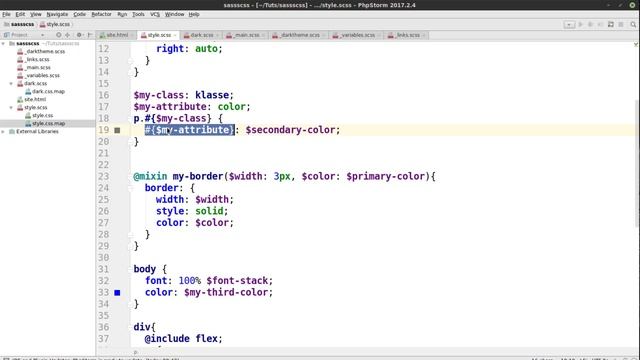The width and height of the screenshot is (640, 360).
Task: Click the Search Everywhere magnifier icon
Action: pyautogui.click(x=633, y=24)
